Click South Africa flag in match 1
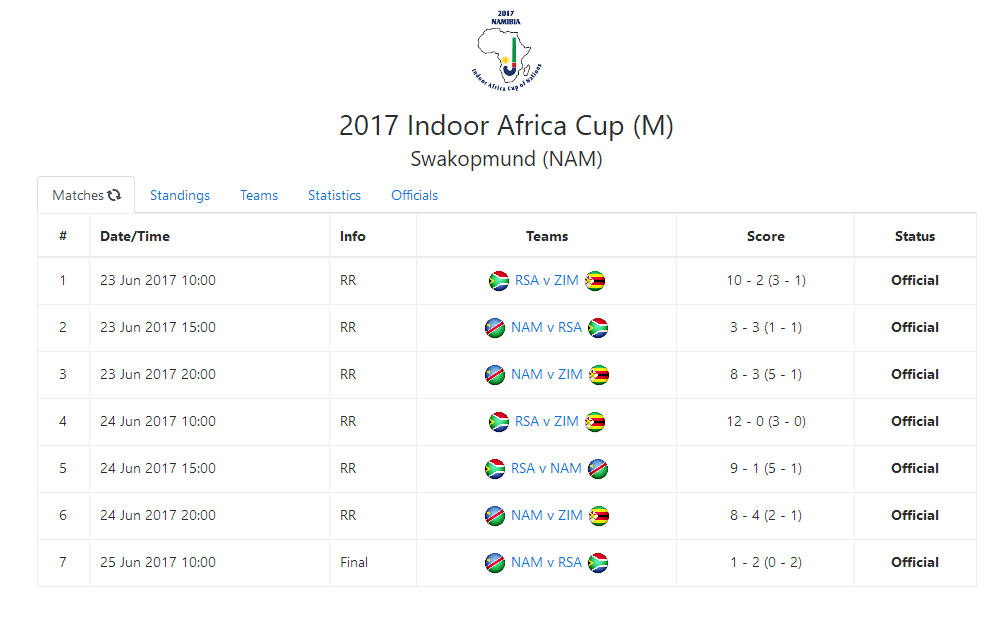 pyautogui.click(x=499, y=281)
